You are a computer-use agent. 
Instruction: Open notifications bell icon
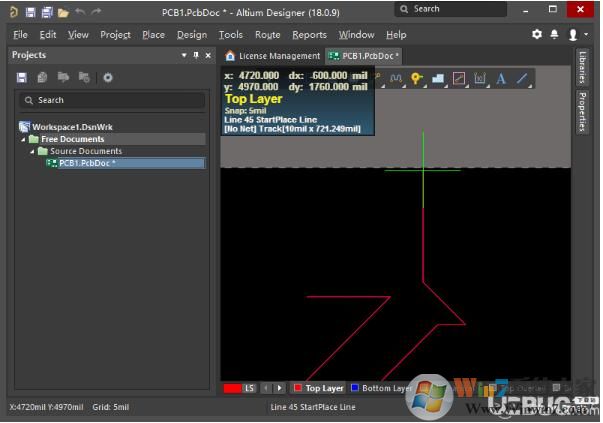(x=555, y=34)
